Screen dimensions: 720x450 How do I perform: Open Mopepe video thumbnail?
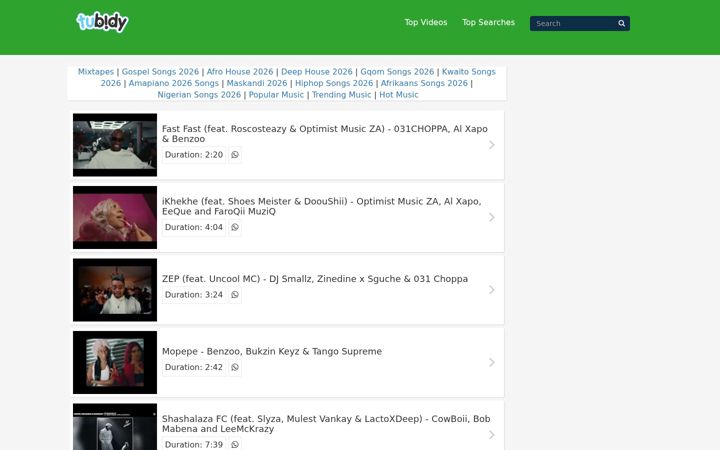[x=115, y=362]
